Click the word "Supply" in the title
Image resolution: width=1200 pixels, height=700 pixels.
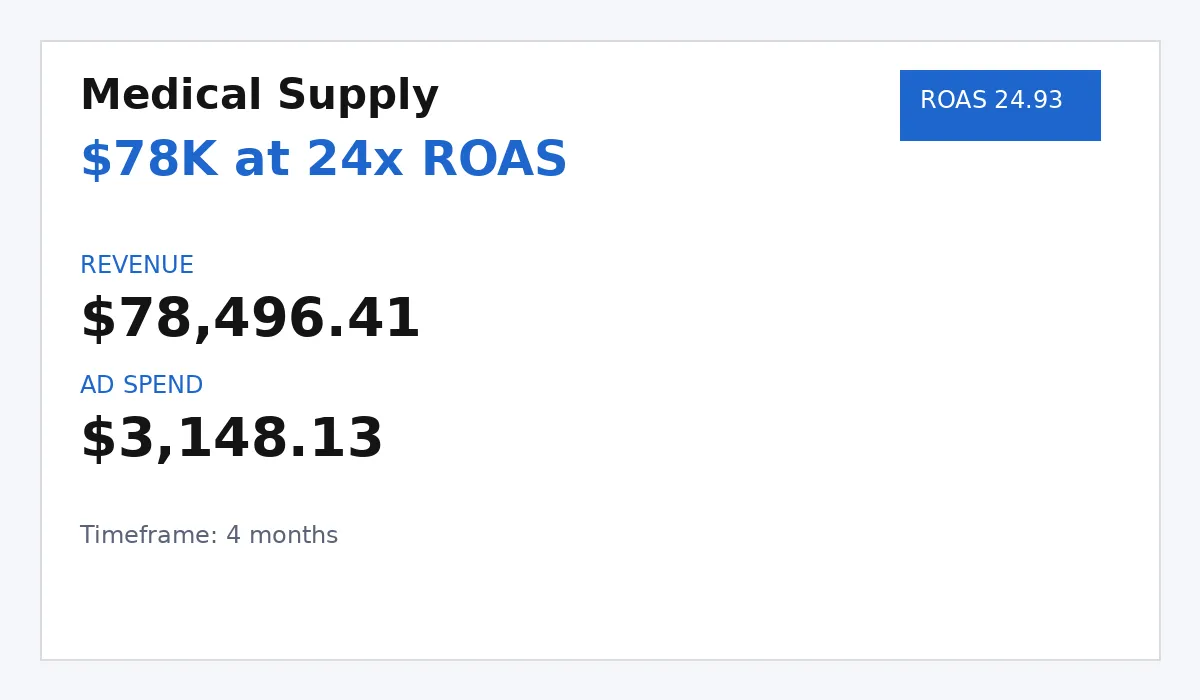[x=358, y=97]
